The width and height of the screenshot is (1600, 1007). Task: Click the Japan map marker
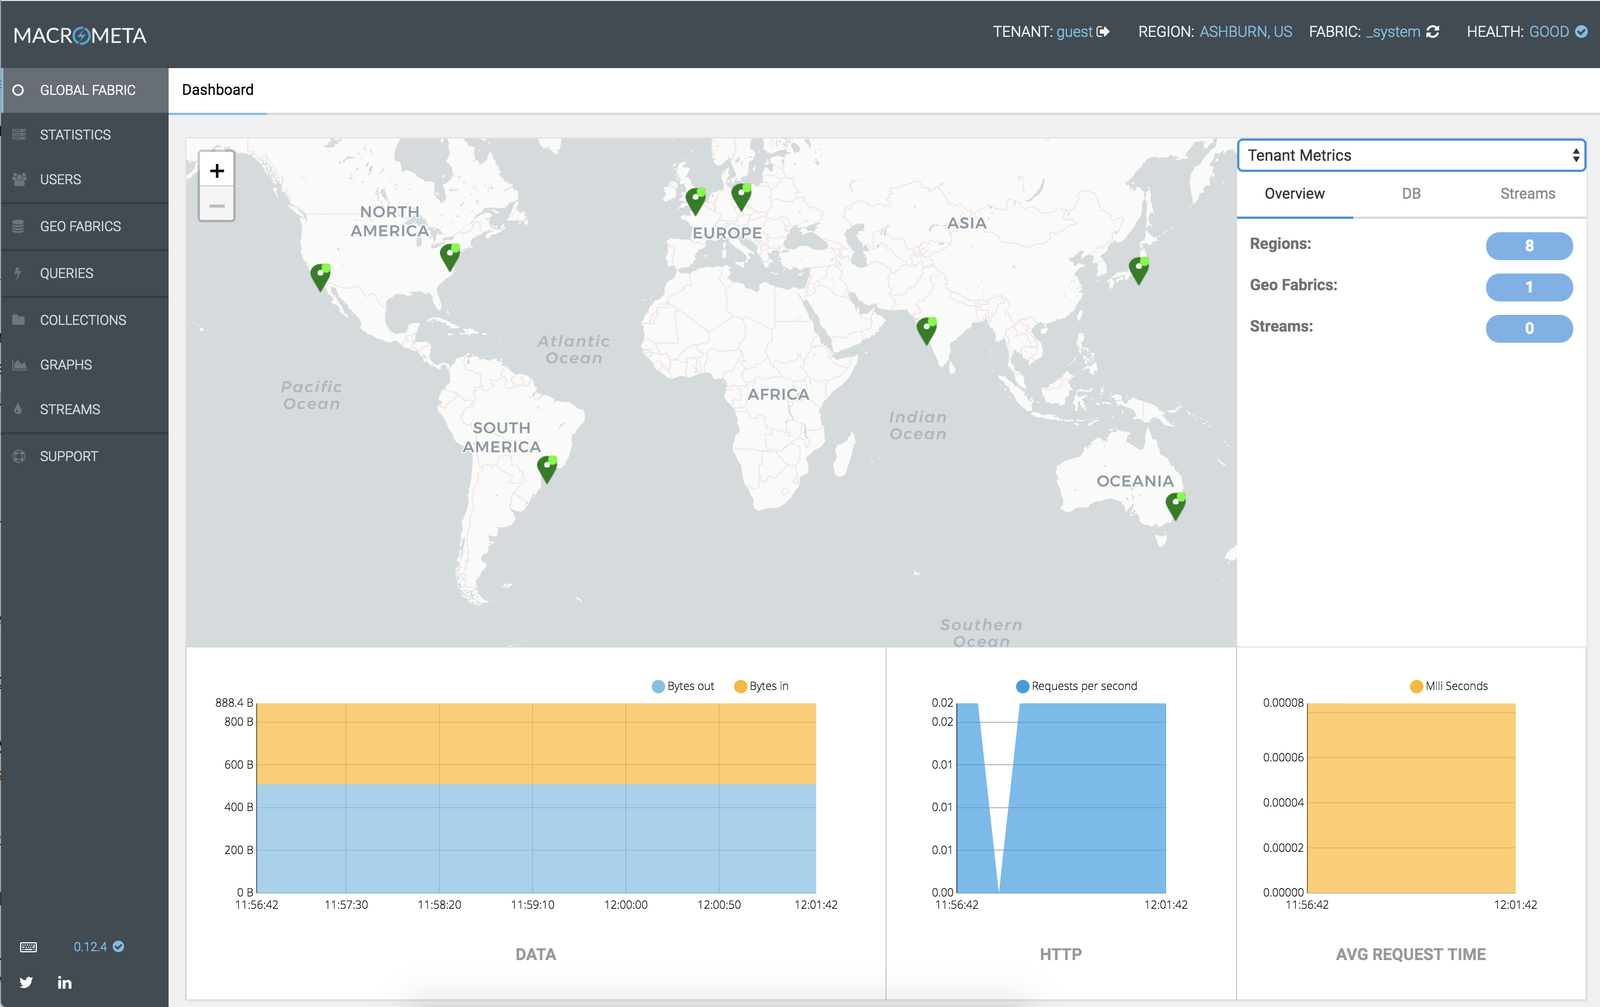point(1139,270)
